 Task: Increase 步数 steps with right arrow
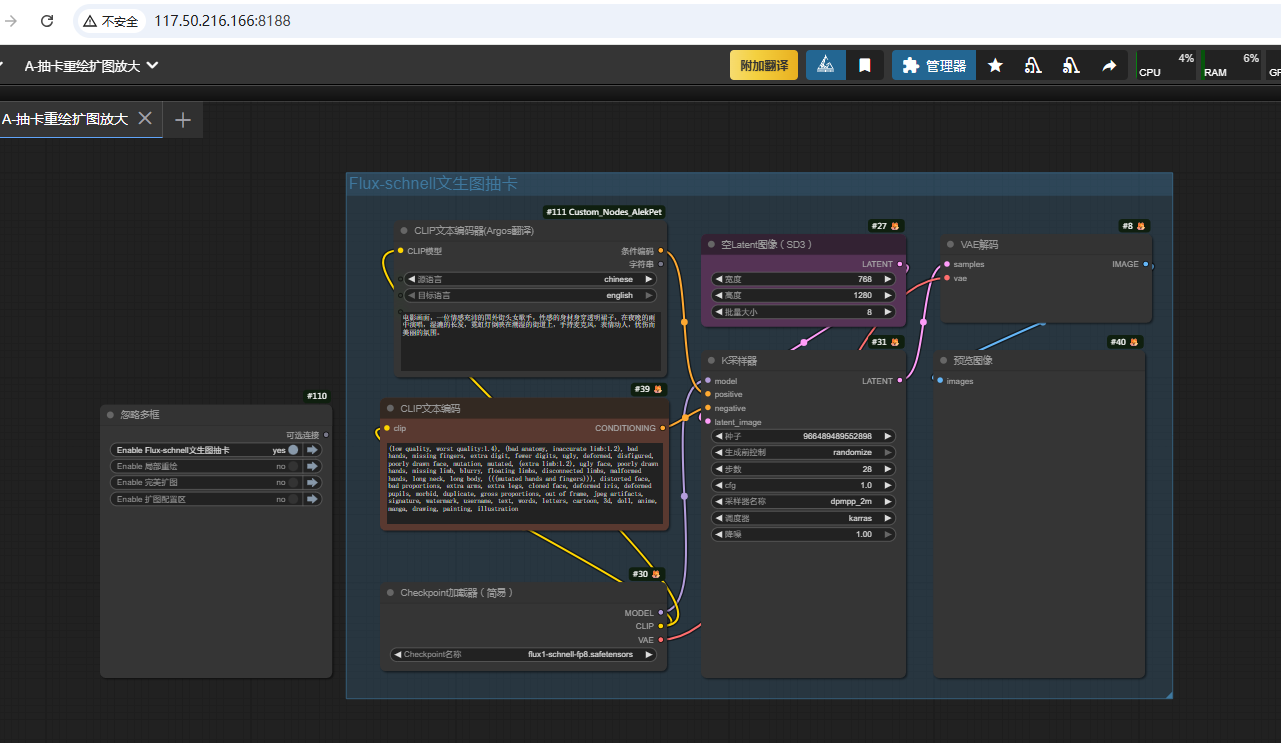coord(889,469)
